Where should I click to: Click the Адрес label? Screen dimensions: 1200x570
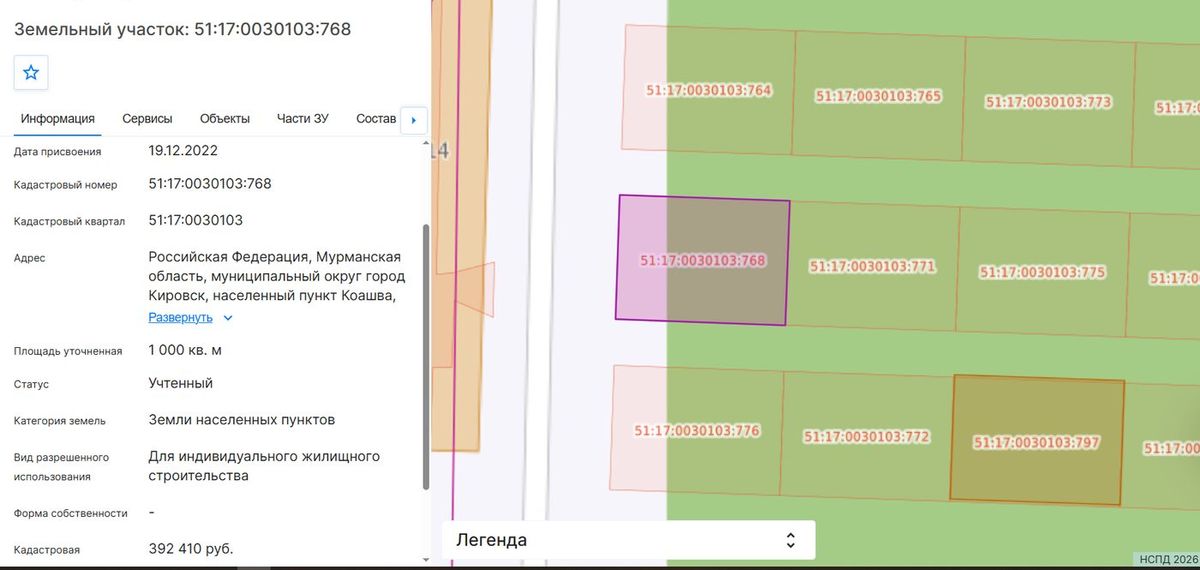pos(30,258)
